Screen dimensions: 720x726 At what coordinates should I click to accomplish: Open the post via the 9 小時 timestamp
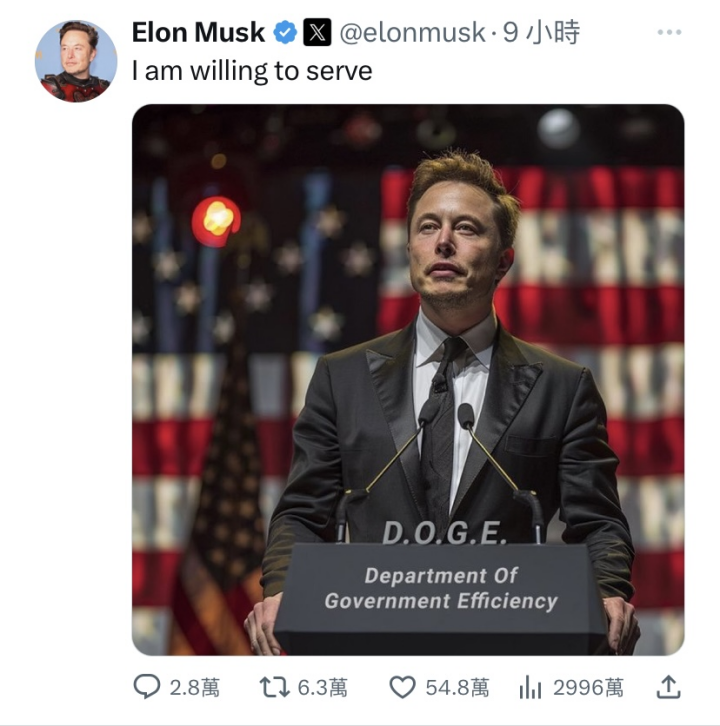(541, 32)
